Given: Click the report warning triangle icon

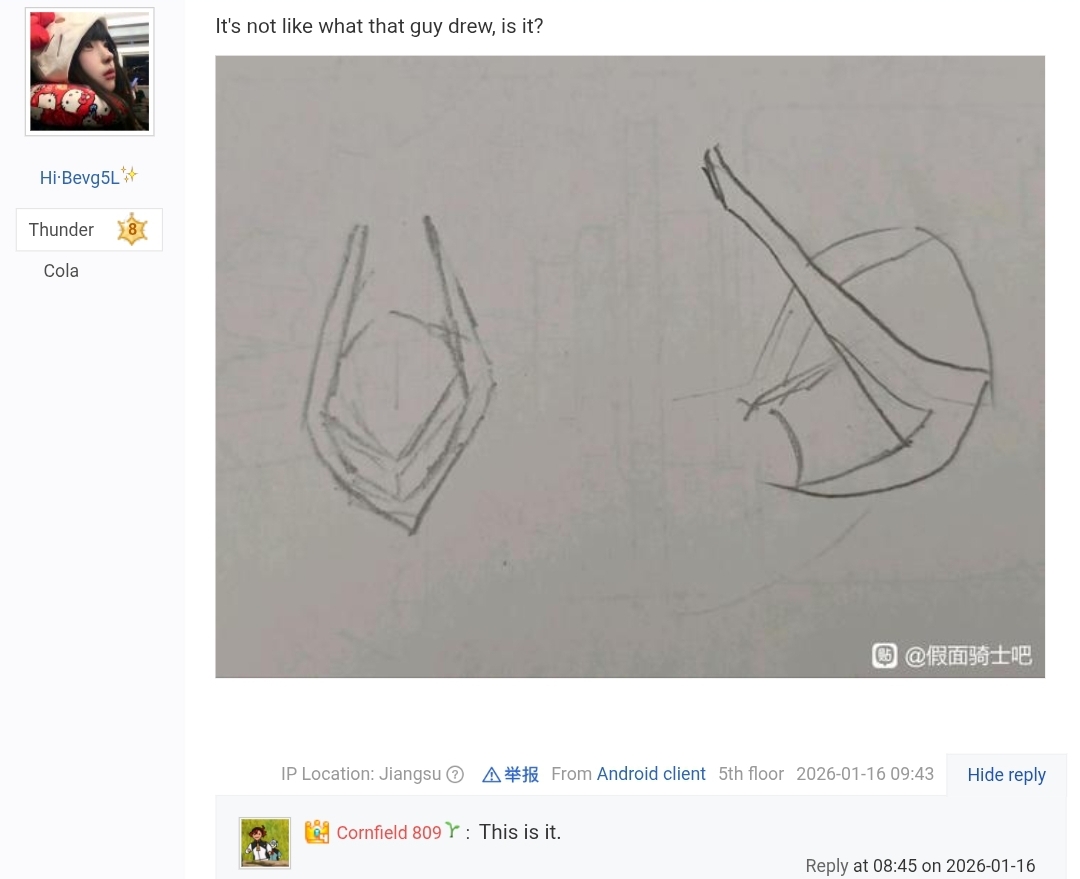Looking at the screenshot, I should coord(491,776).
